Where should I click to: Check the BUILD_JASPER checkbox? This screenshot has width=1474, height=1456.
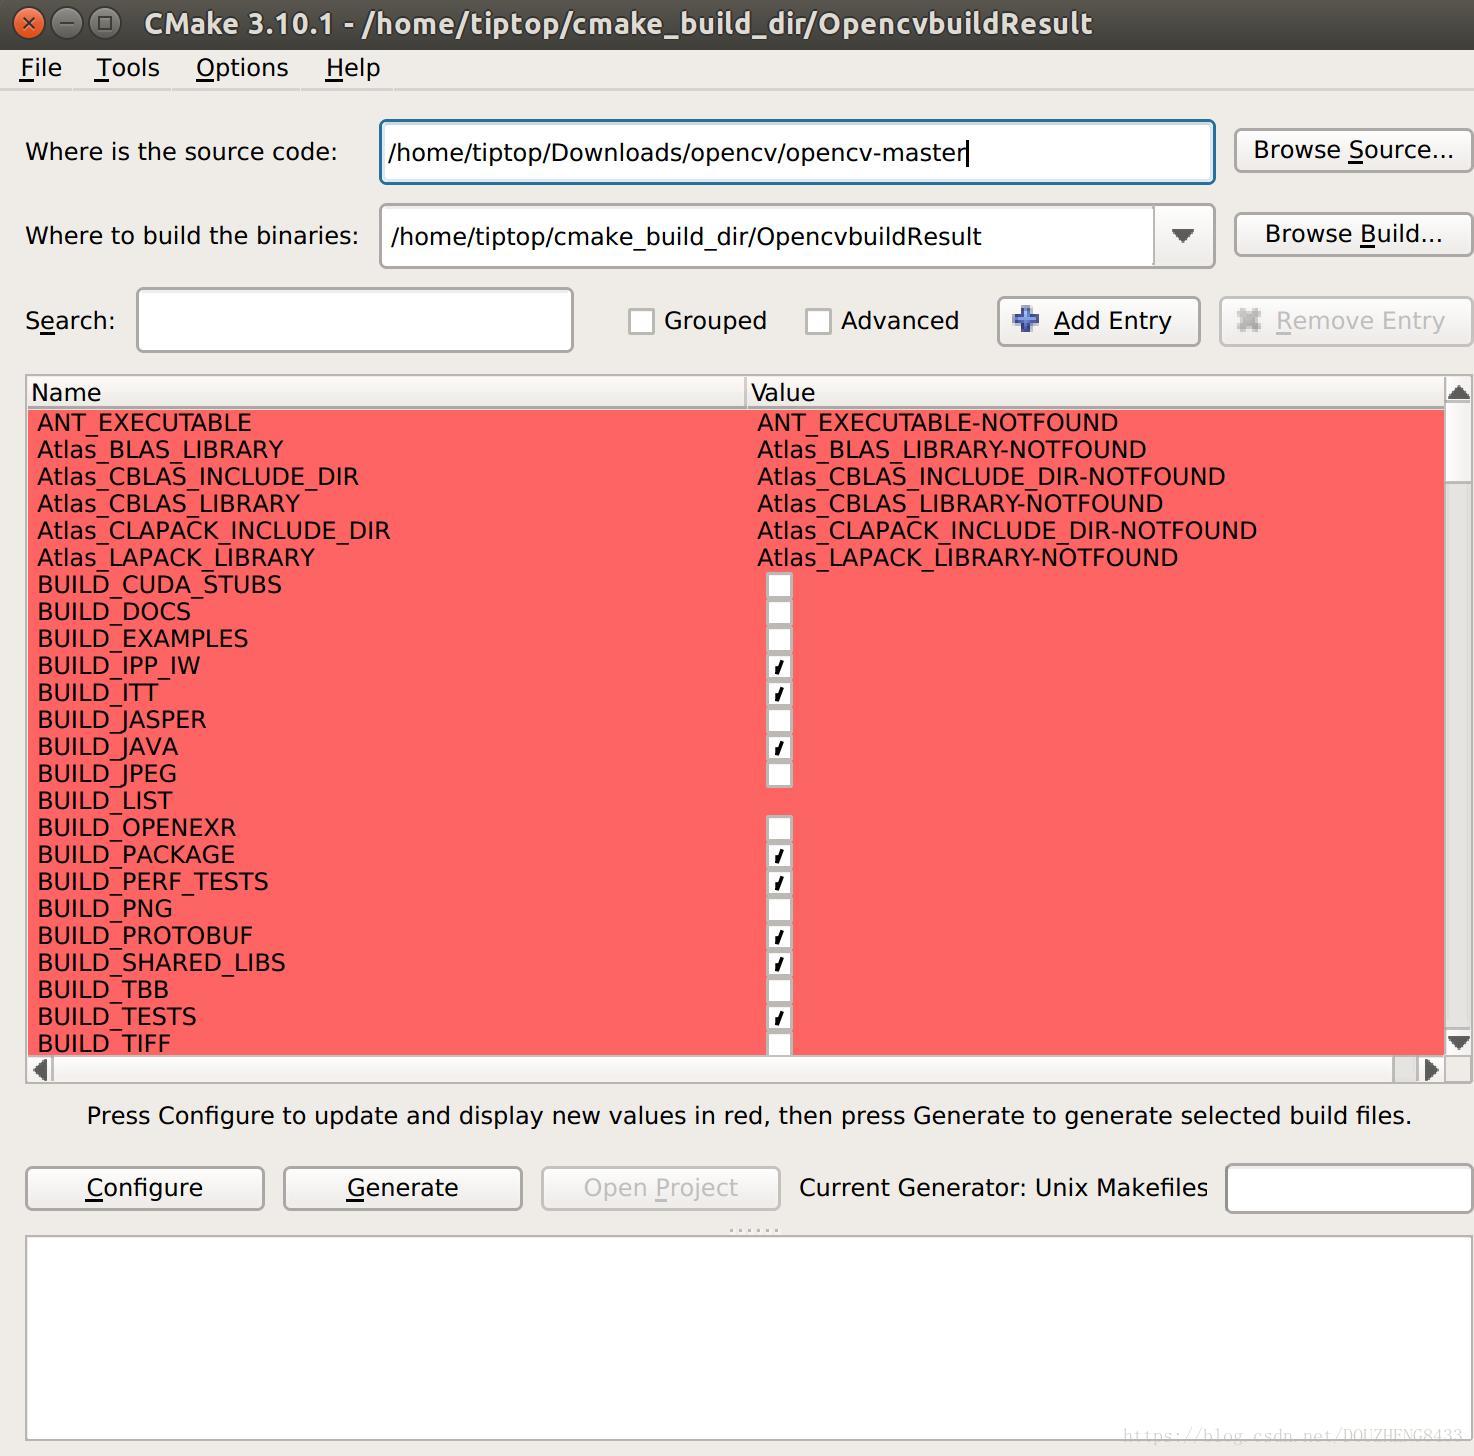(779, 720)
